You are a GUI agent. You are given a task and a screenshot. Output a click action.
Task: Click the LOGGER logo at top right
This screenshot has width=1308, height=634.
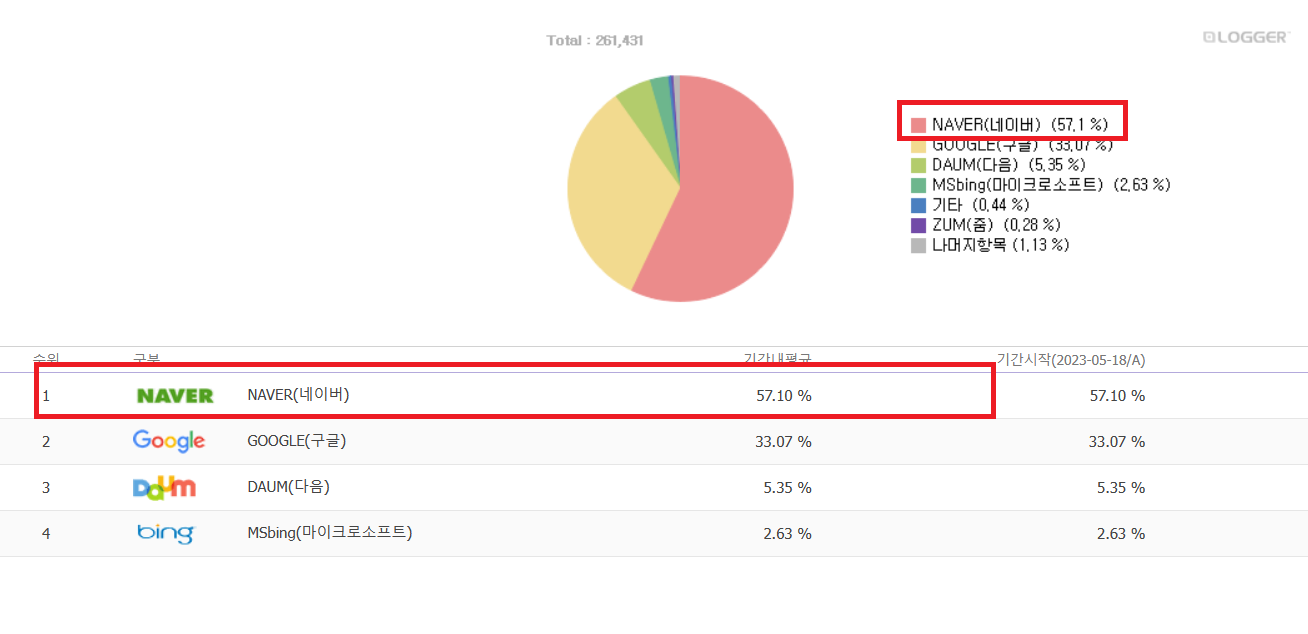(1246, 37)
